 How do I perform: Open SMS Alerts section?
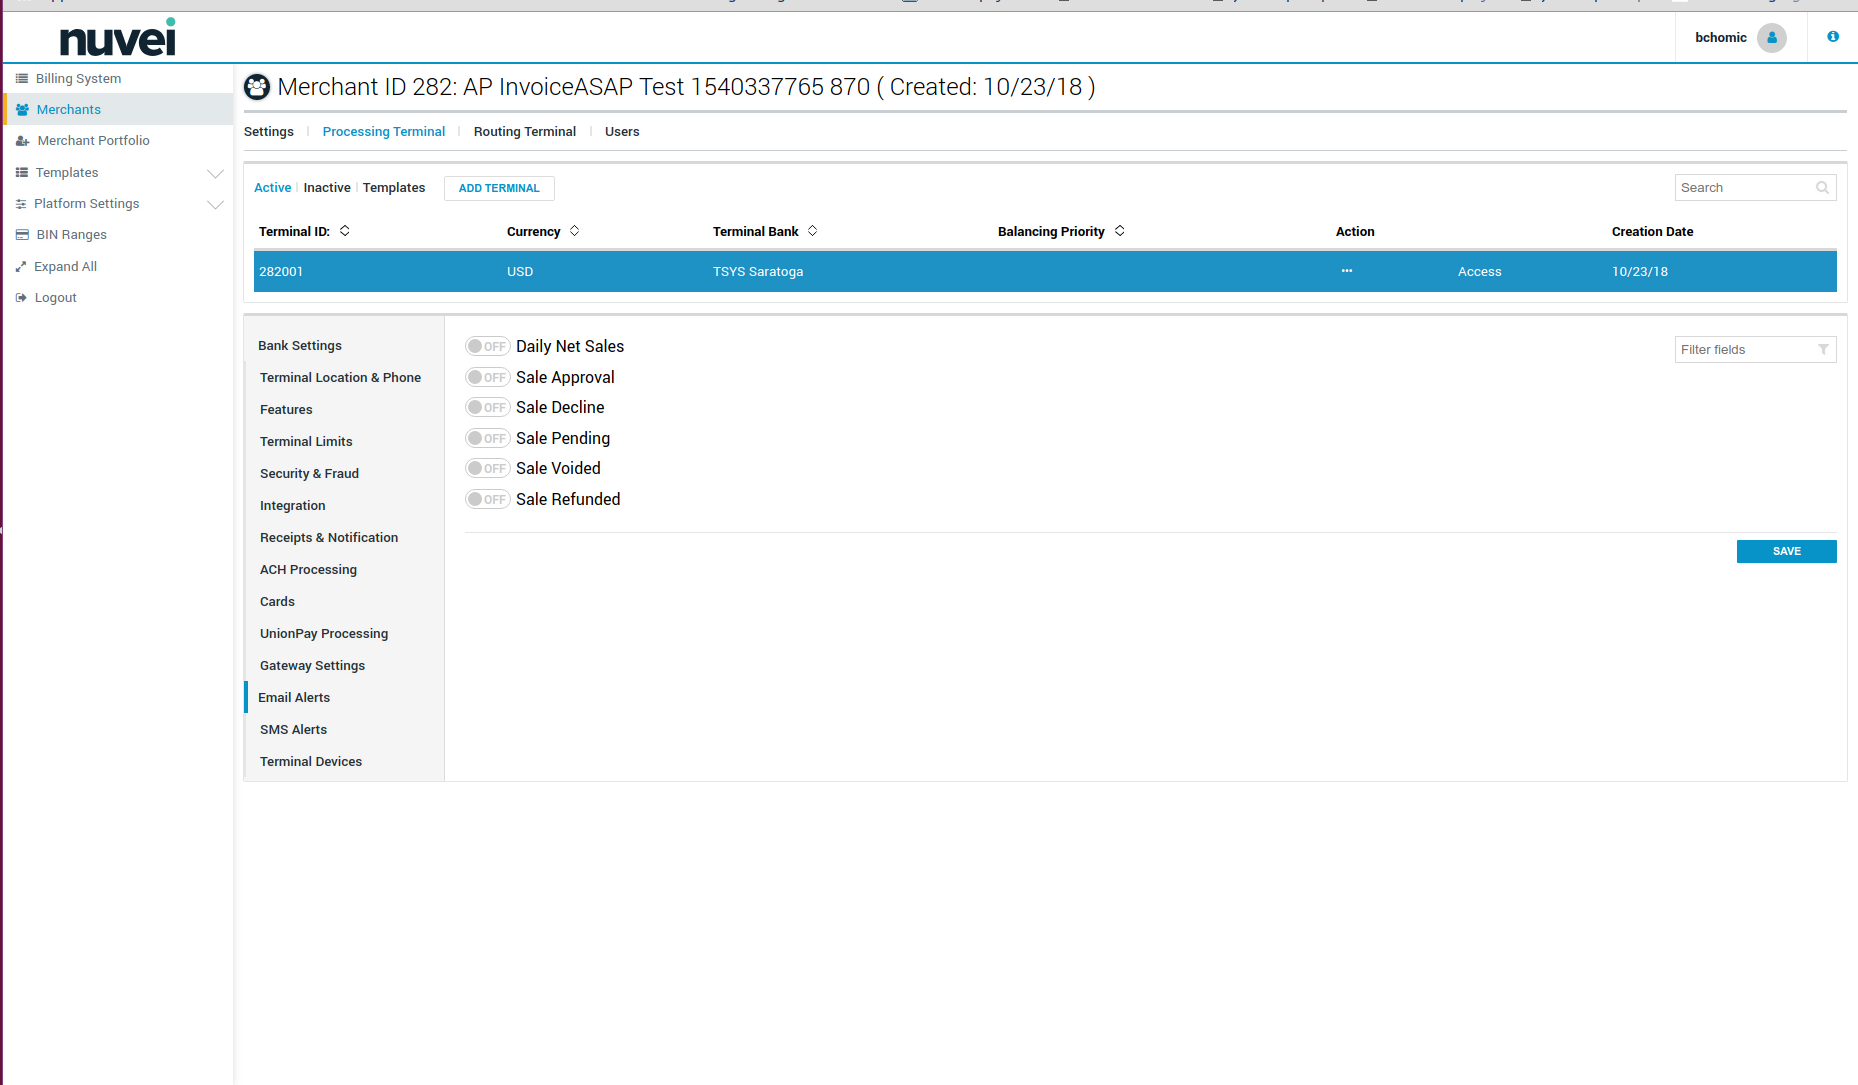pos(293,730)
